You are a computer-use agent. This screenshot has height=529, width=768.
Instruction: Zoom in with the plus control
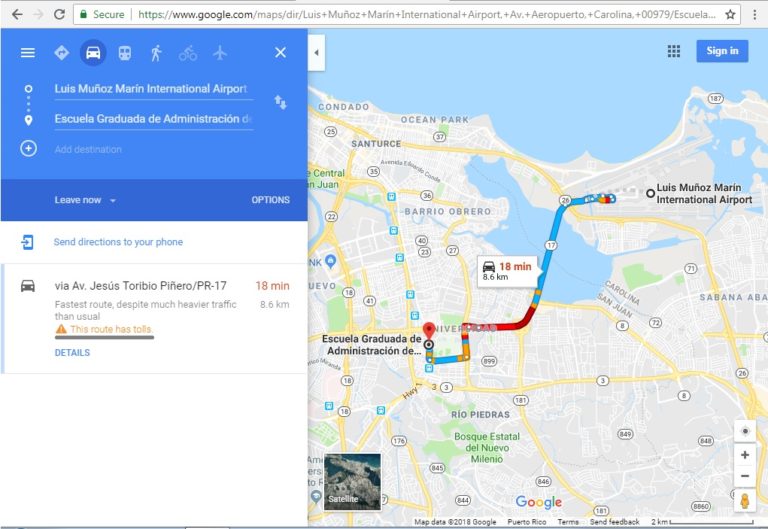coord(745,455)
